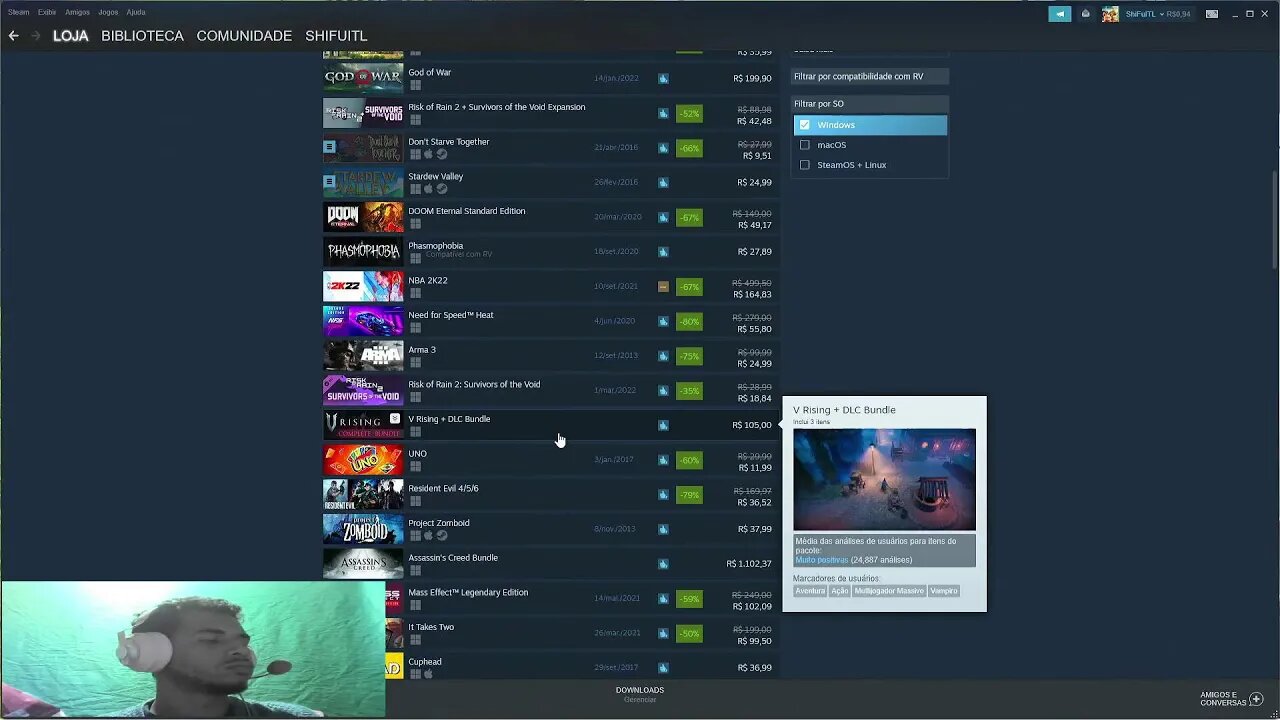
Task: Uncheck the Windows OS filter
Action: click(x=805, y=125)
